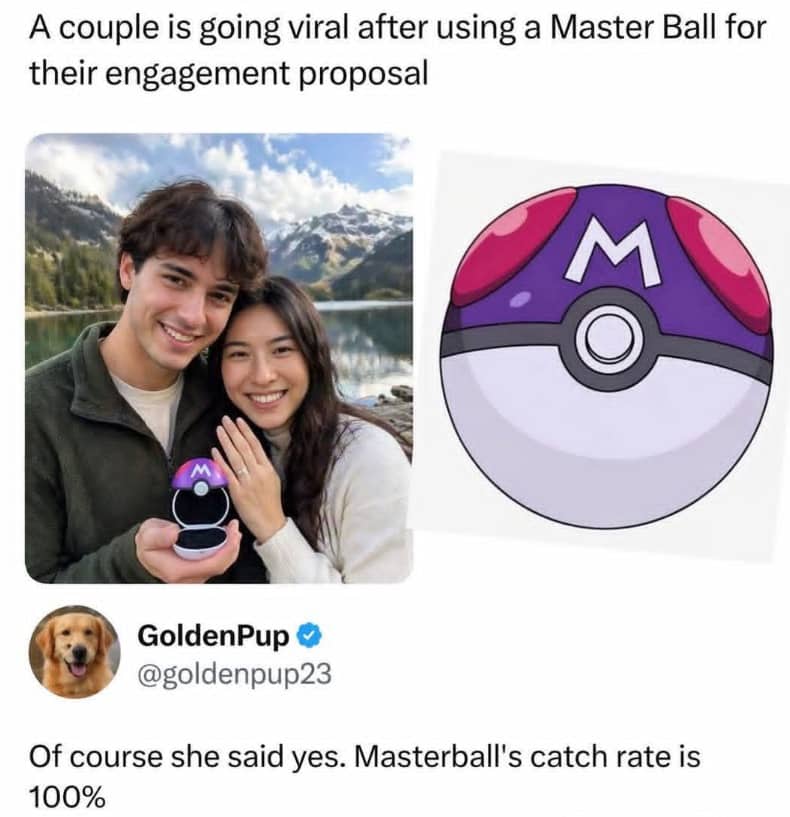The image size is (790, 817).
Task: Open the golden retriever profile avatar
Action: [x=75, y=652]
